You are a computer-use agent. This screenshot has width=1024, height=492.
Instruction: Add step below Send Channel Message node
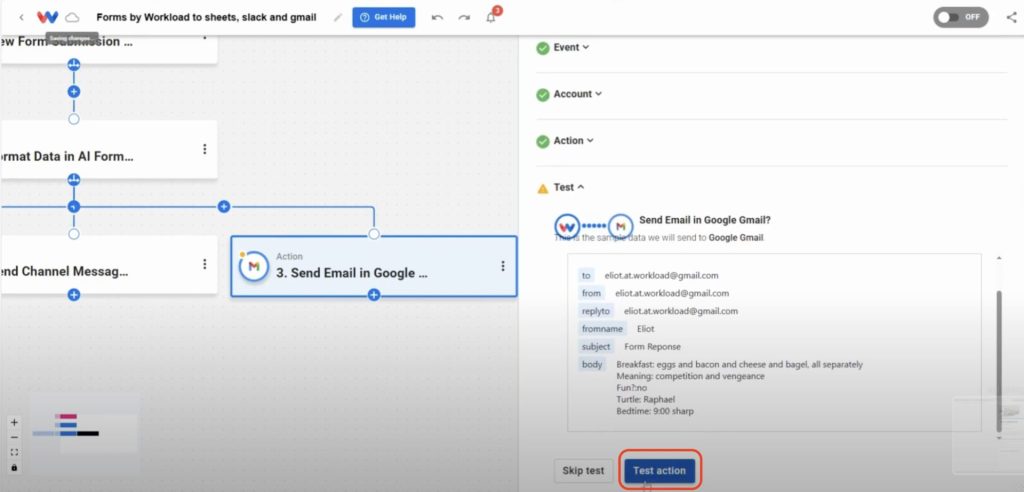click(x=74, y=295)
